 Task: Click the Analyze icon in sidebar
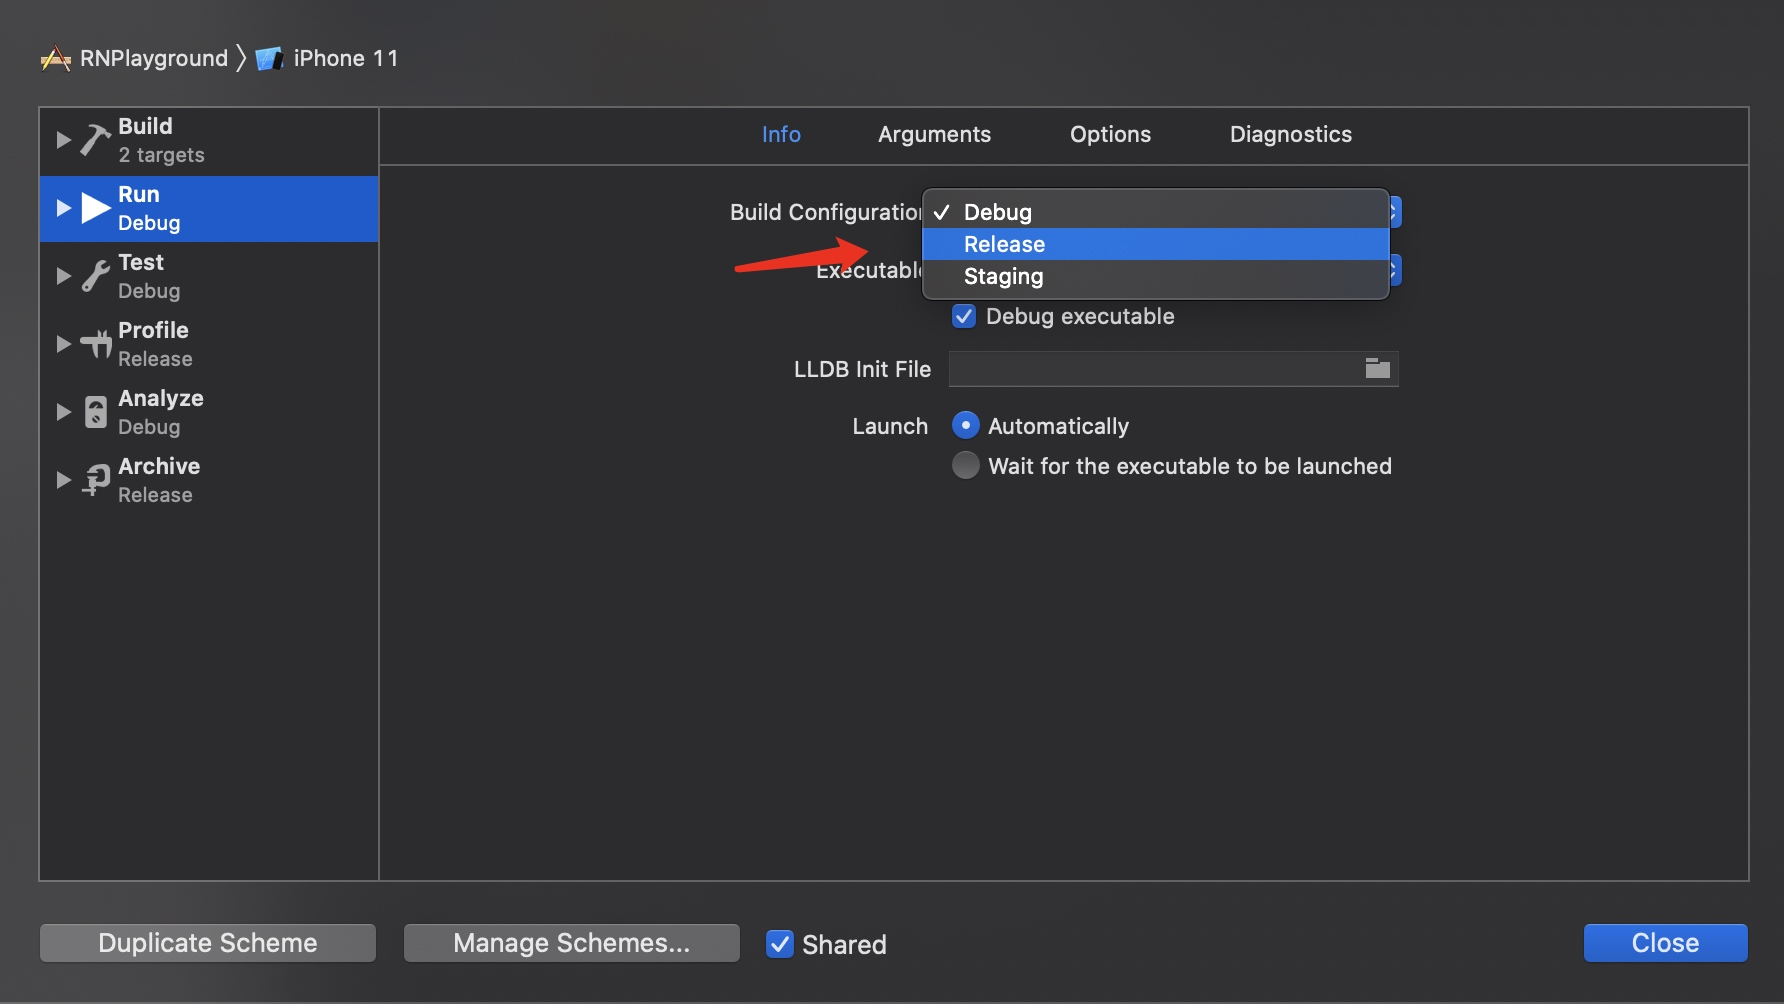coord(96,412)
